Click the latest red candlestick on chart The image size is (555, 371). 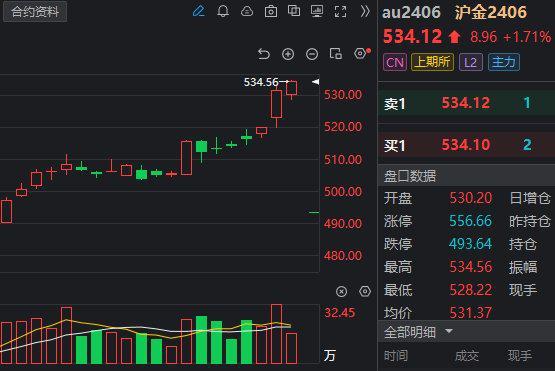(x=292, y=89)
